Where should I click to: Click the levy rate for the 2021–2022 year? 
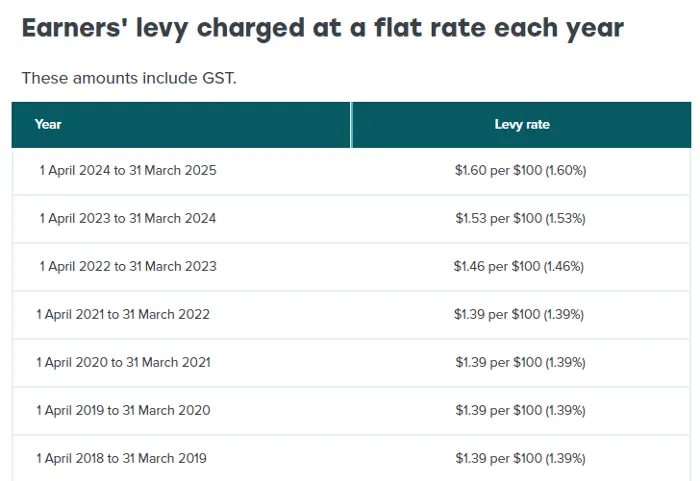pos(520,314)
